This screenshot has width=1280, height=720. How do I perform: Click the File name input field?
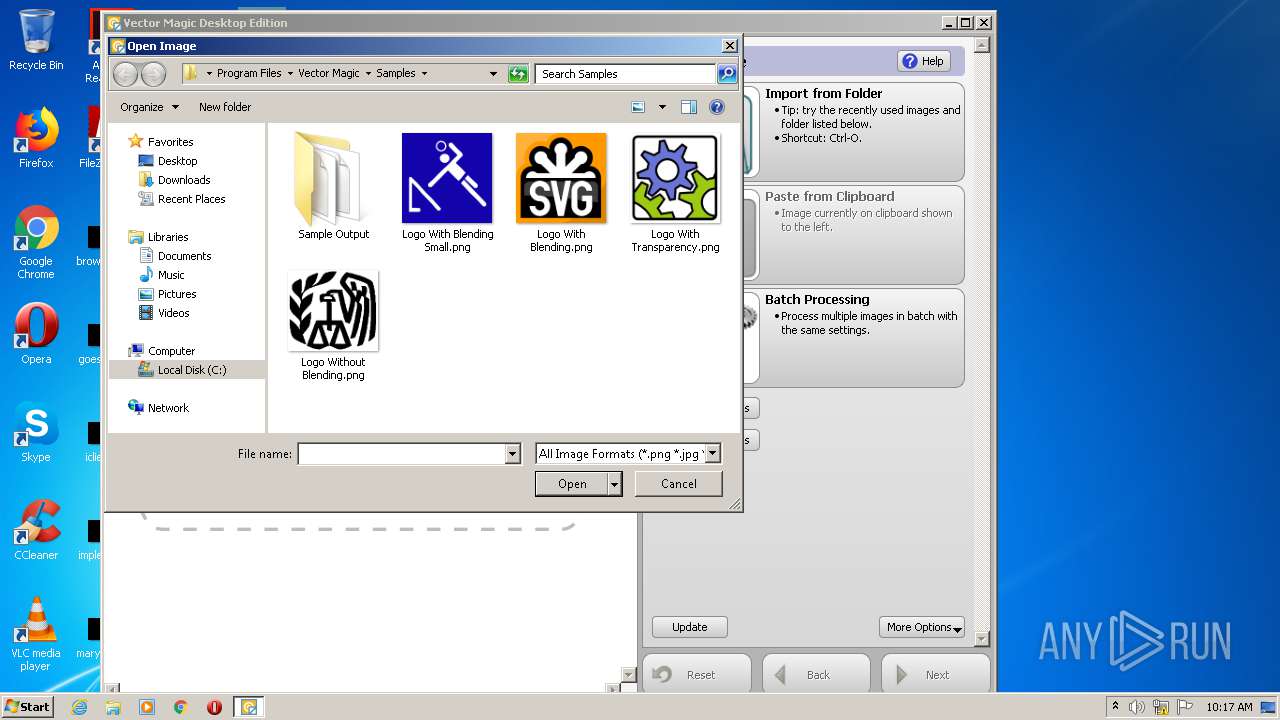pos(401,454)
